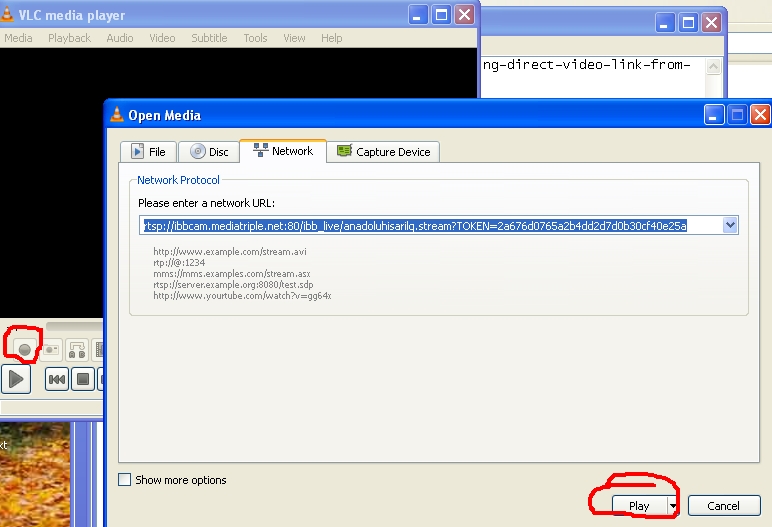Skip to previous media in VLC
Screen dimensions: 772x527
[57, 379]
